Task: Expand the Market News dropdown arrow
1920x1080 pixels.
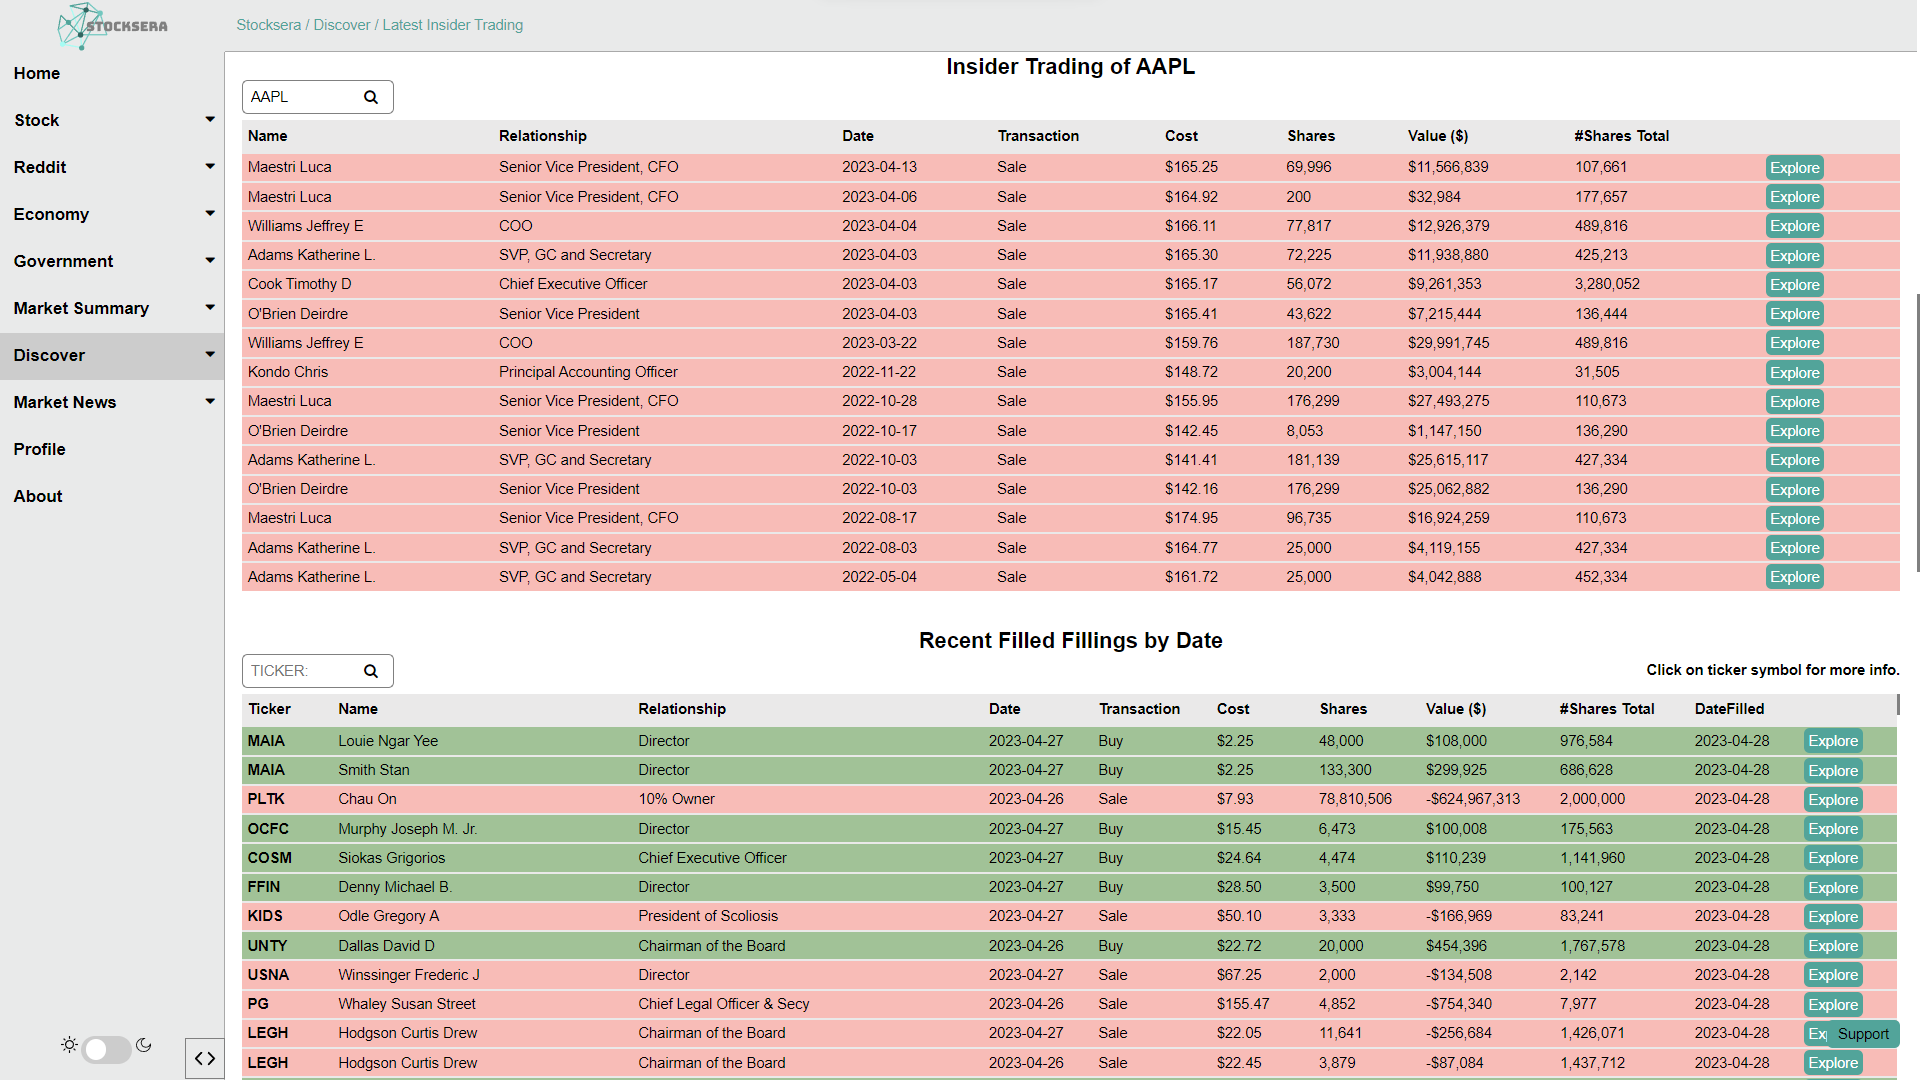Action: (x=209, y=402)
